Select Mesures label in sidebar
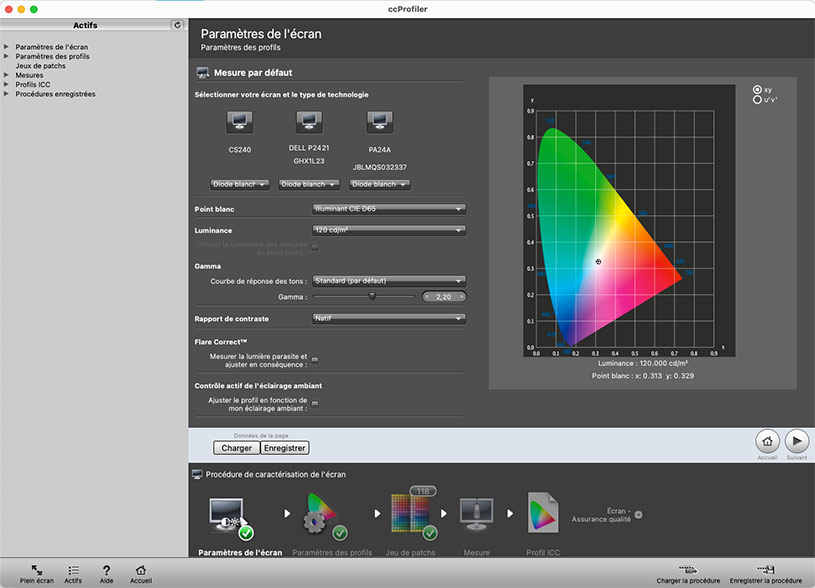815x588 pixels. click(29, 75)
